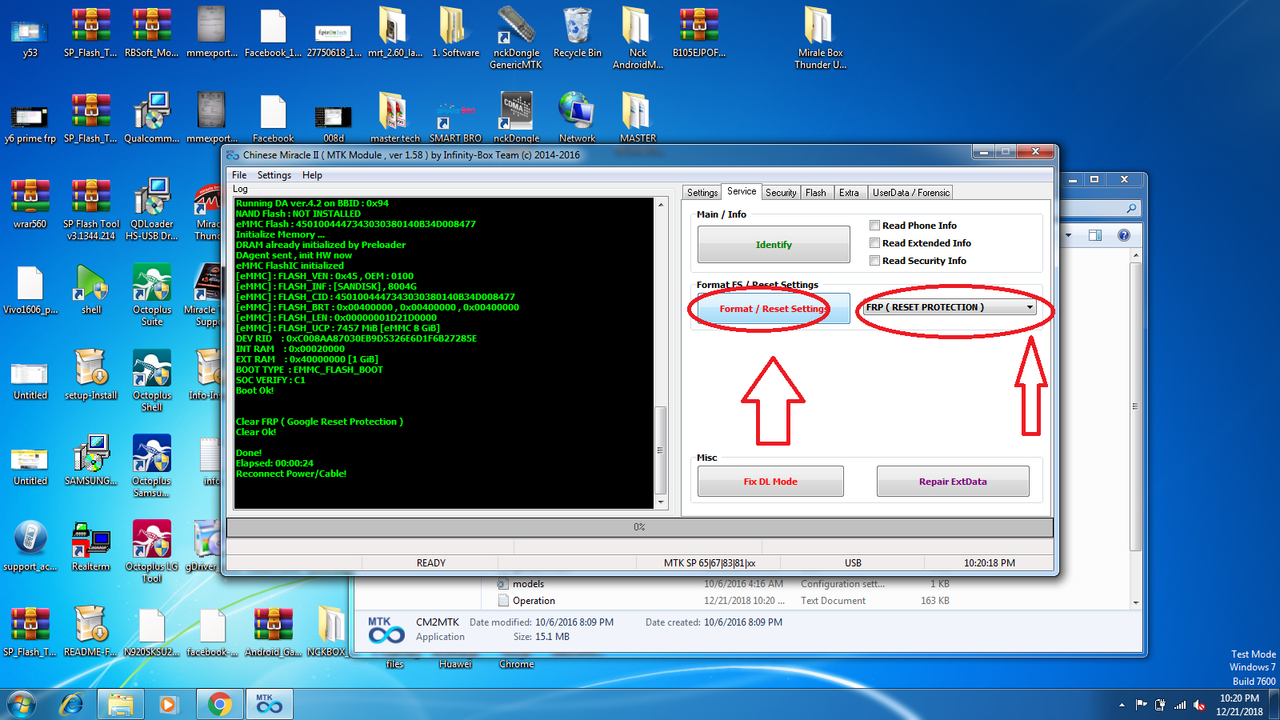Open the FRP (RESET PROTECTION) dropdown

pyautogui.click(x=949, y=307)
